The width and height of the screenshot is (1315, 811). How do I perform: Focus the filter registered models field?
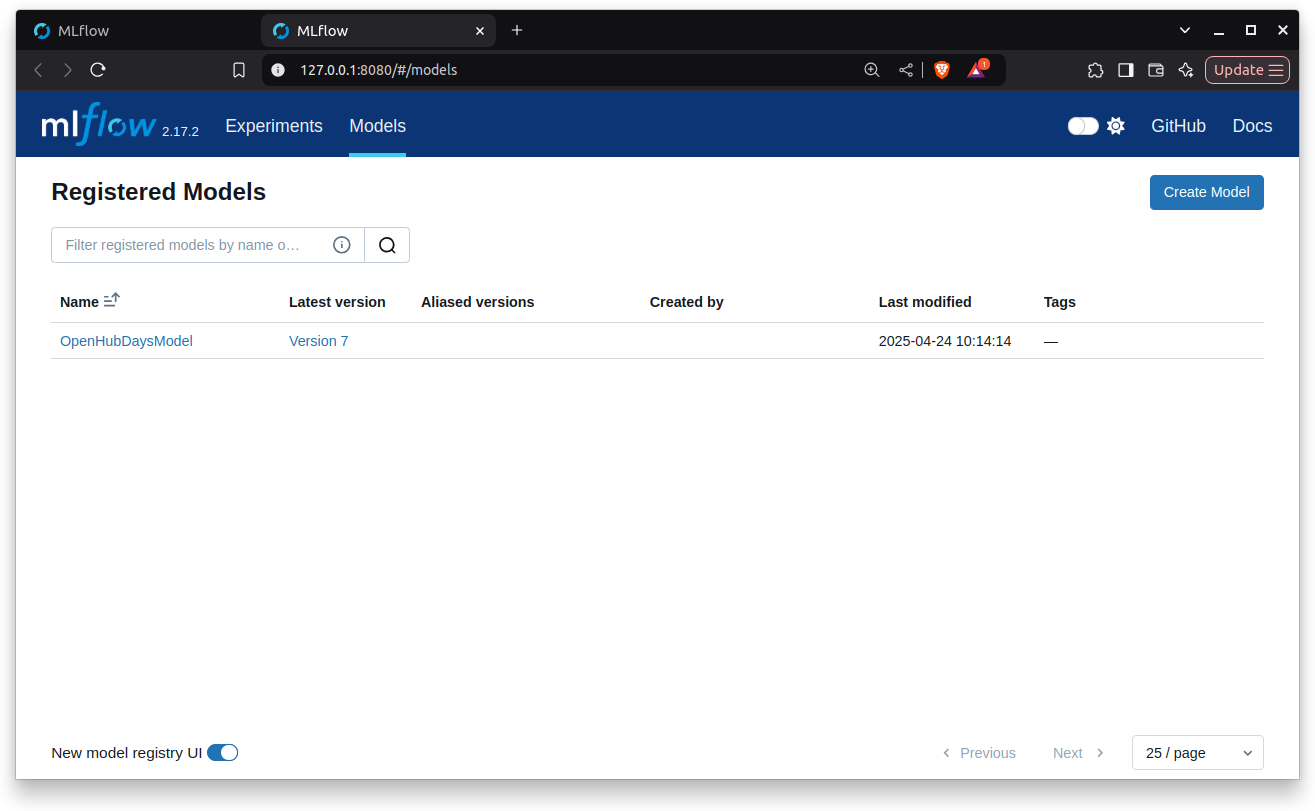(x=208, y=245)
